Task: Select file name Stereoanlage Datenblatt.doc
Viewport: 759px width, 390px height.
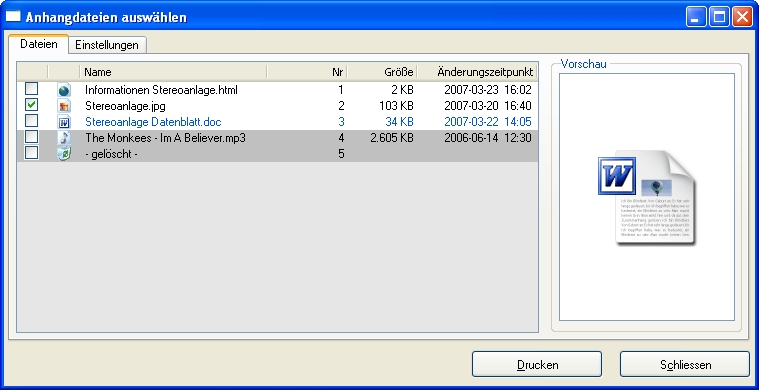Action: 153,122
